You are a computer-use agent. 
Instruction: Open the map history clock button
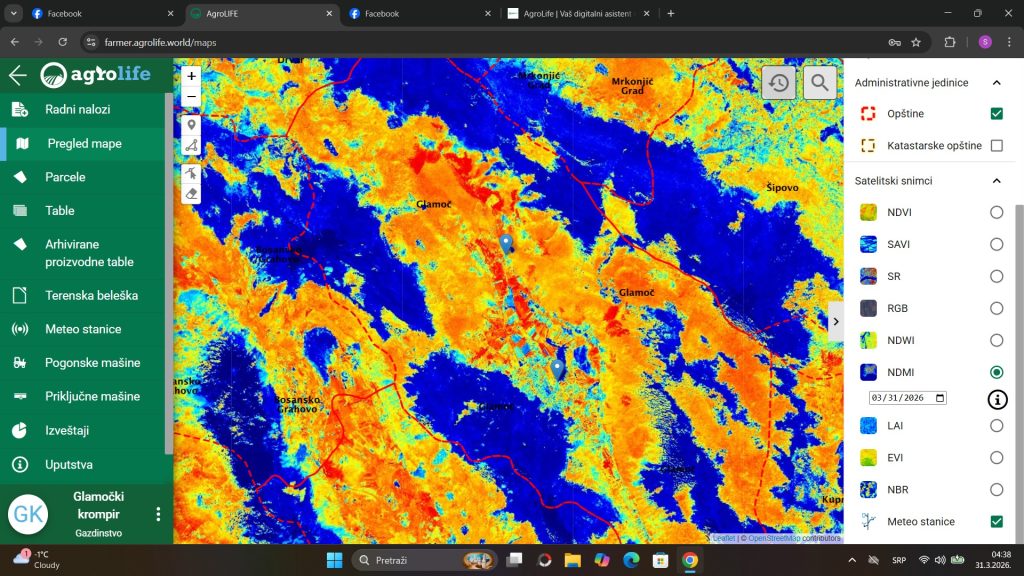click(x=779, y=83)
